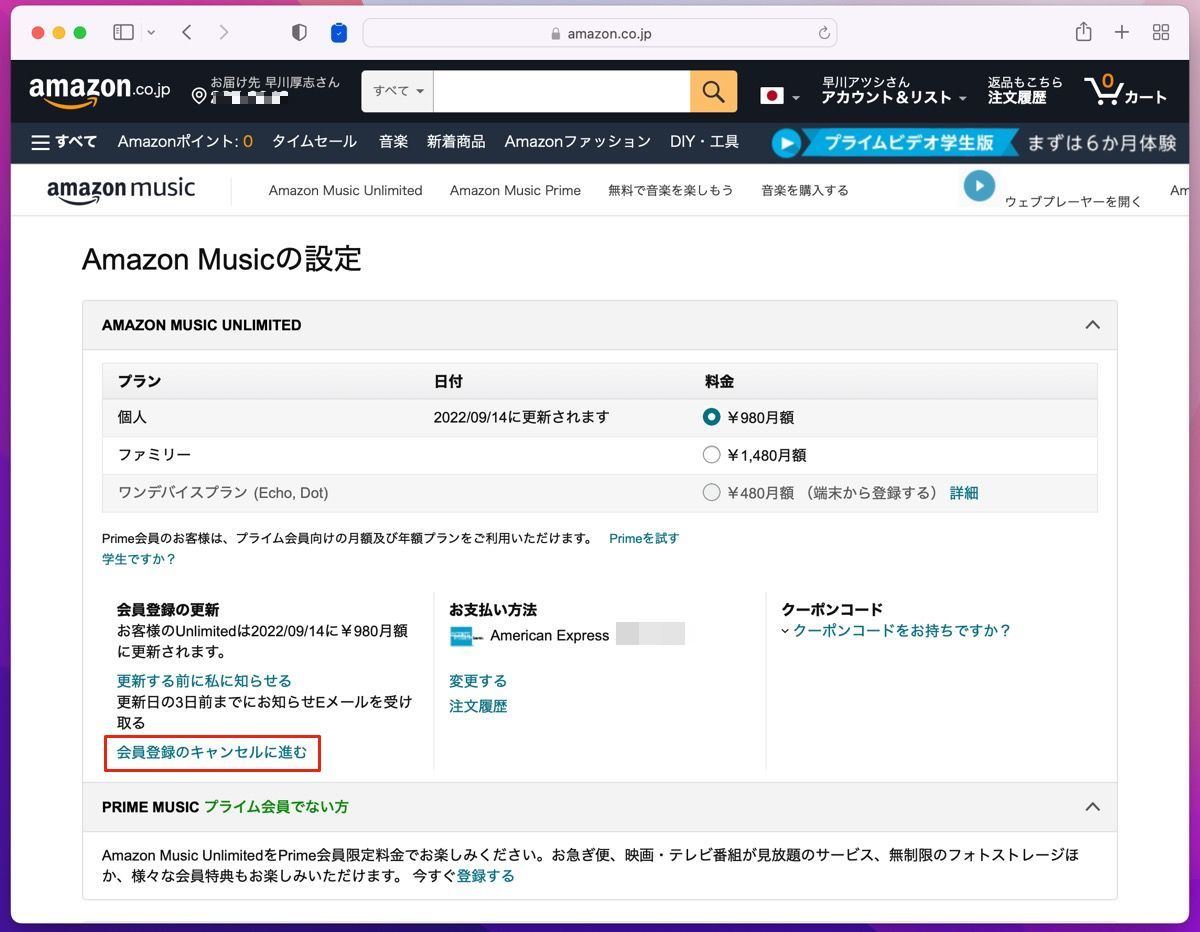Click the プラン column header
Image resolution: width=1200 pixels, height=932 pixels.
[x=140, y=381]
